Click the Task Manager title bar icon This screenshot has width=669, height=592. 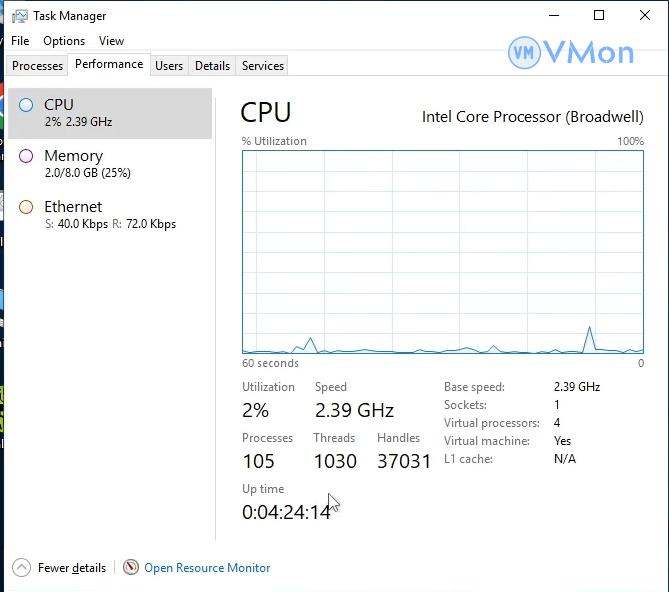pyautogui.click(x=20, y=16)
